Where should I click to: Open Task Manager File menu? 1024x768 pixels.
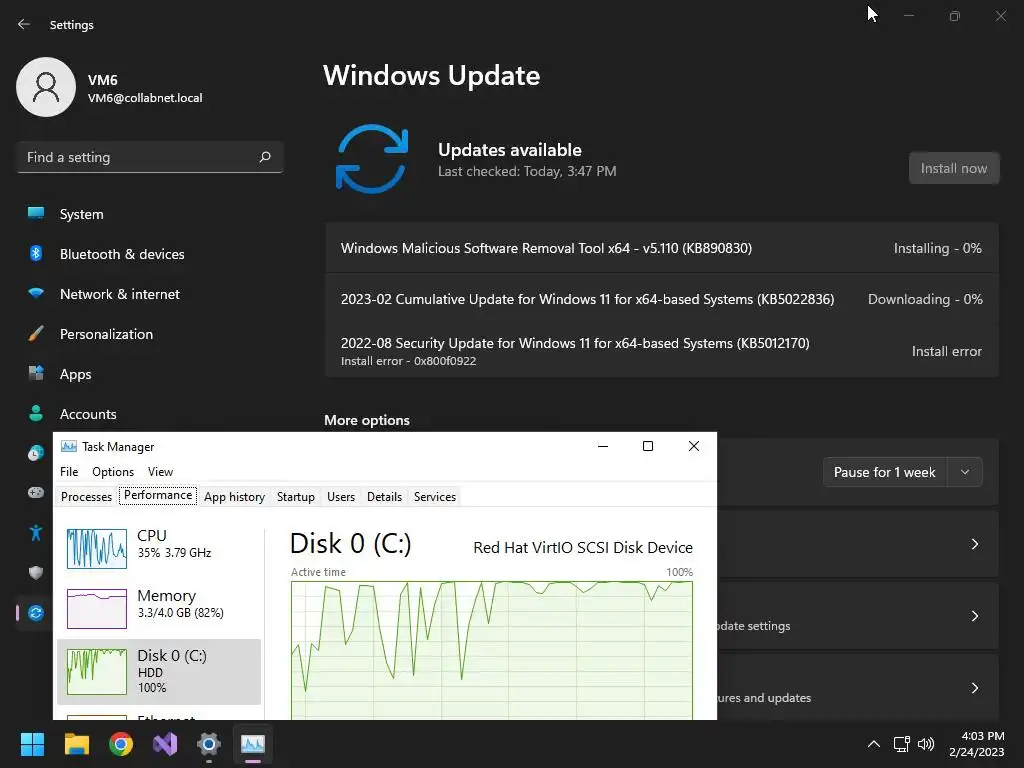[x=69, y=472]
